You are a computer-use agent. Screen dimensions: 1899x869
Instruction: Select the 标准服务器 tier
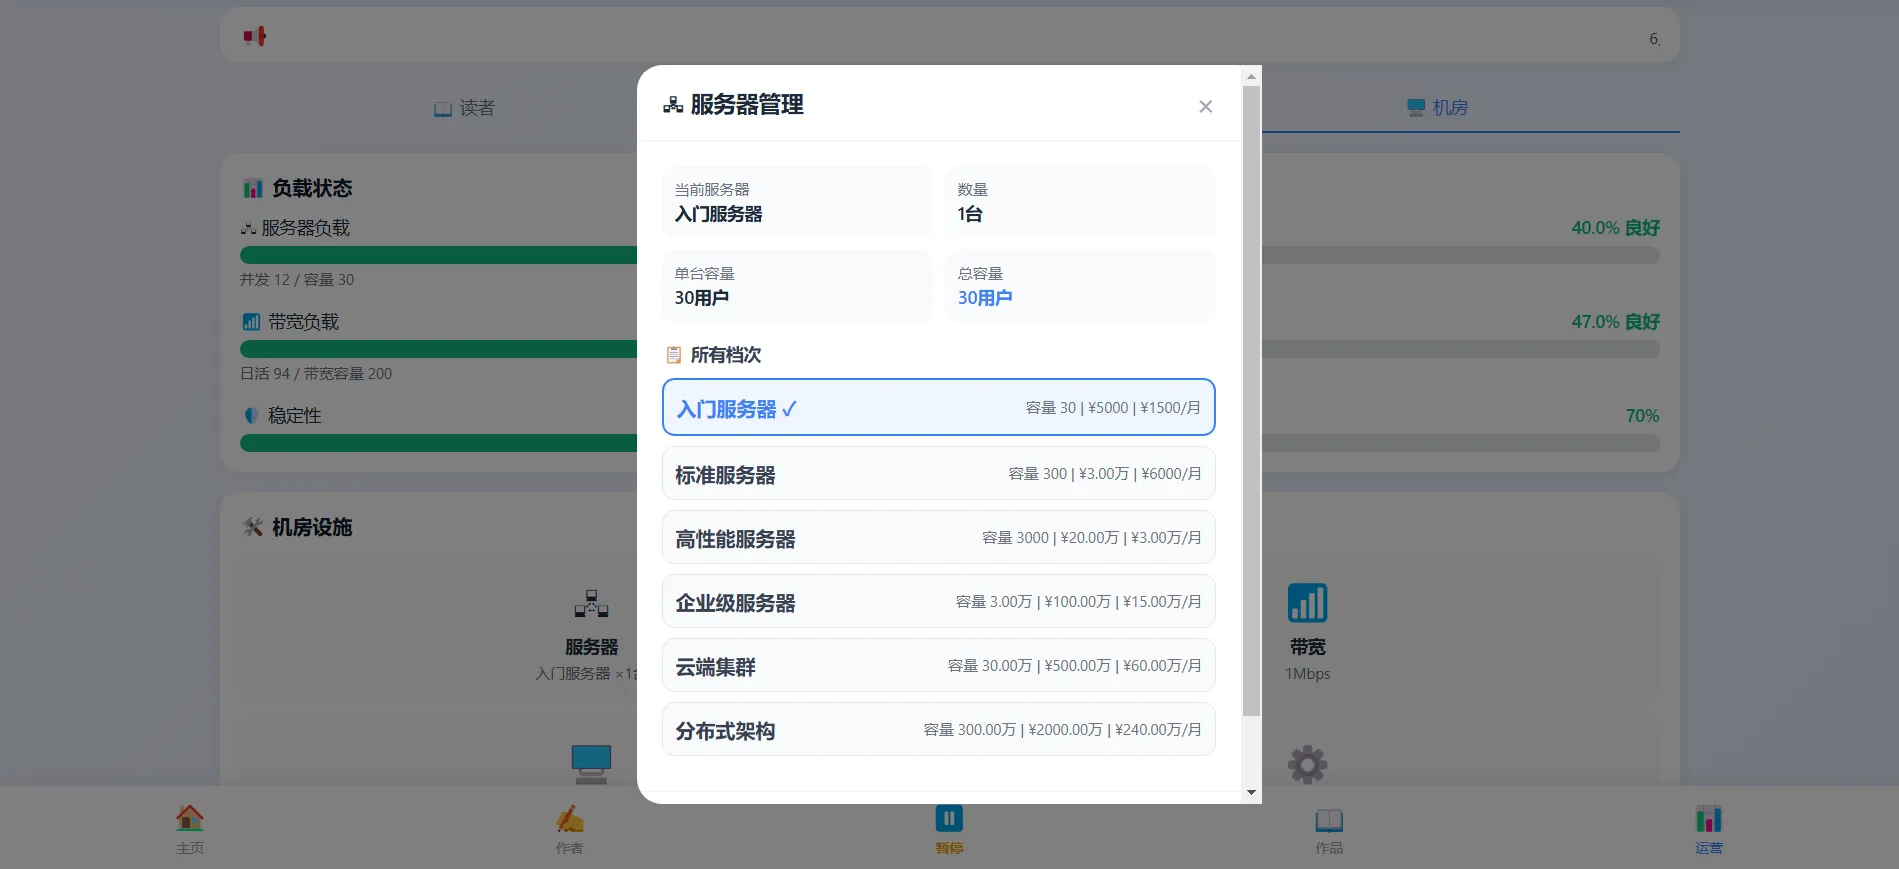pyautogui.click(x=939, y=473)
